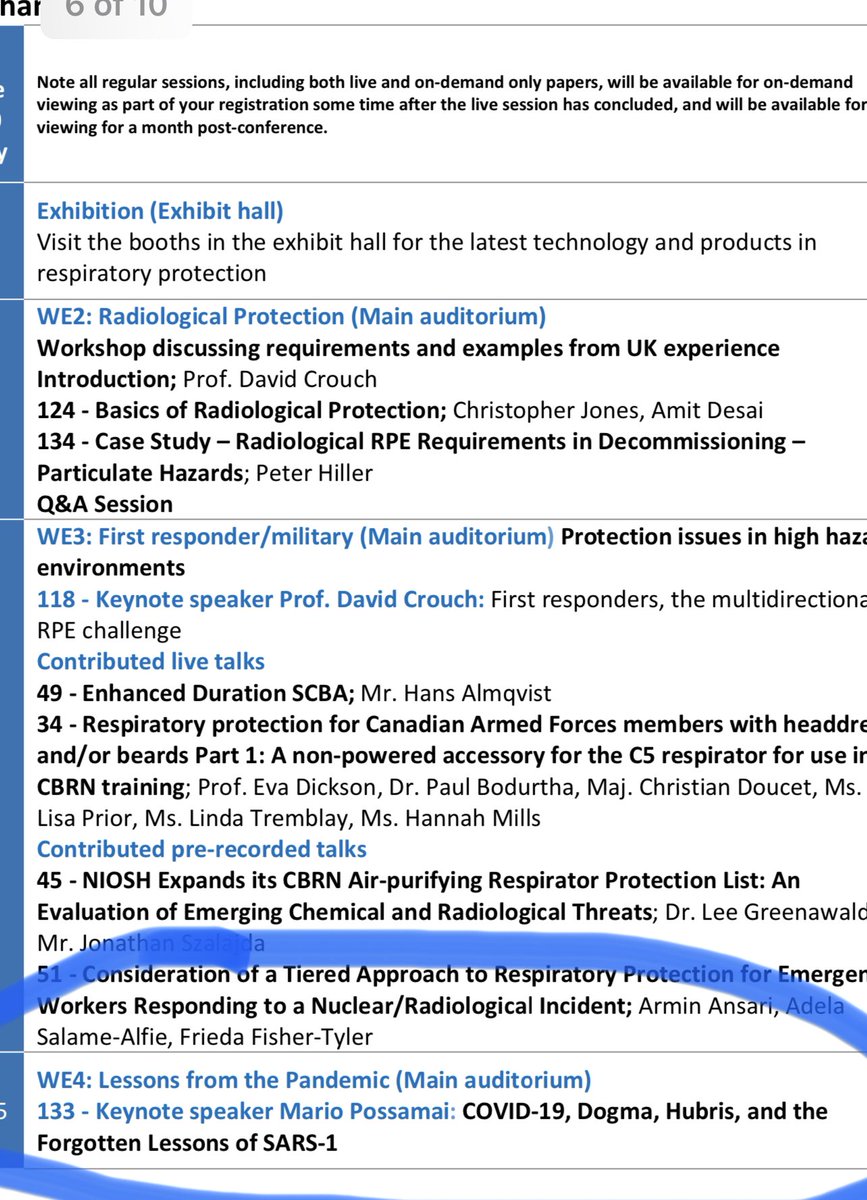Click 'Workshop discussing requirements and examples' line
867x1200 pixels.
point(408,348)
